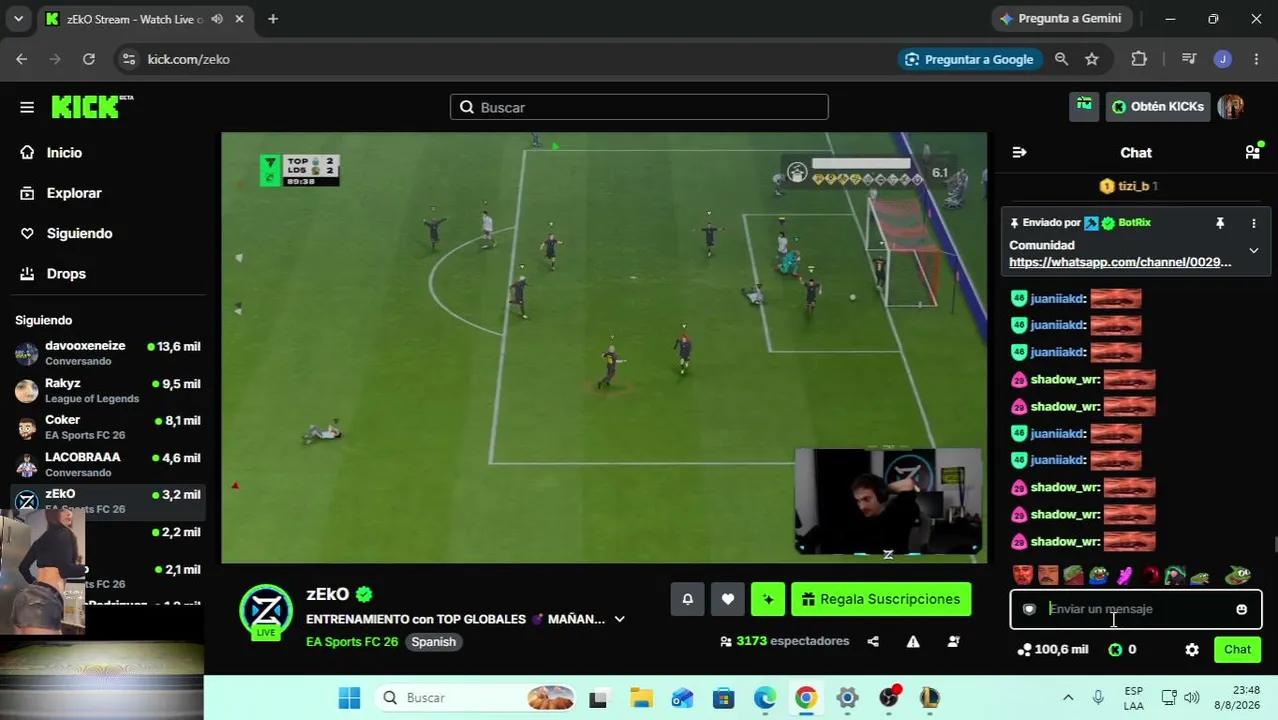Go back in the browser

(x=22, y=59)
